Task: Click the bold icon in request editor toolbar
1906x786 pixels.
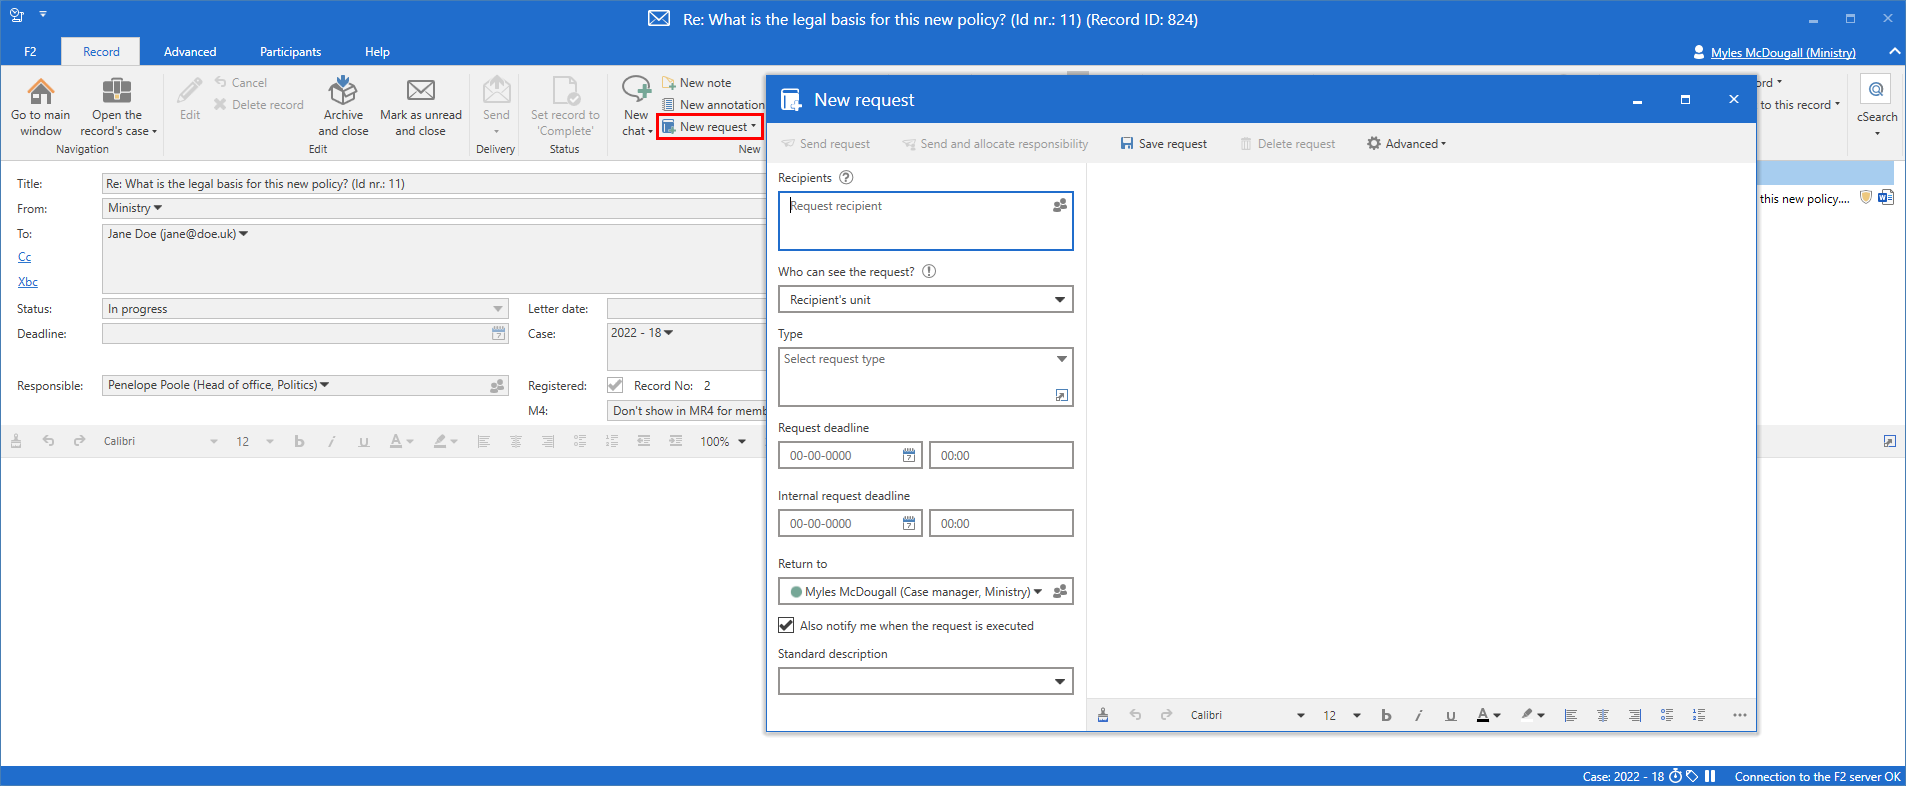Action: (x=1386, y=715)
